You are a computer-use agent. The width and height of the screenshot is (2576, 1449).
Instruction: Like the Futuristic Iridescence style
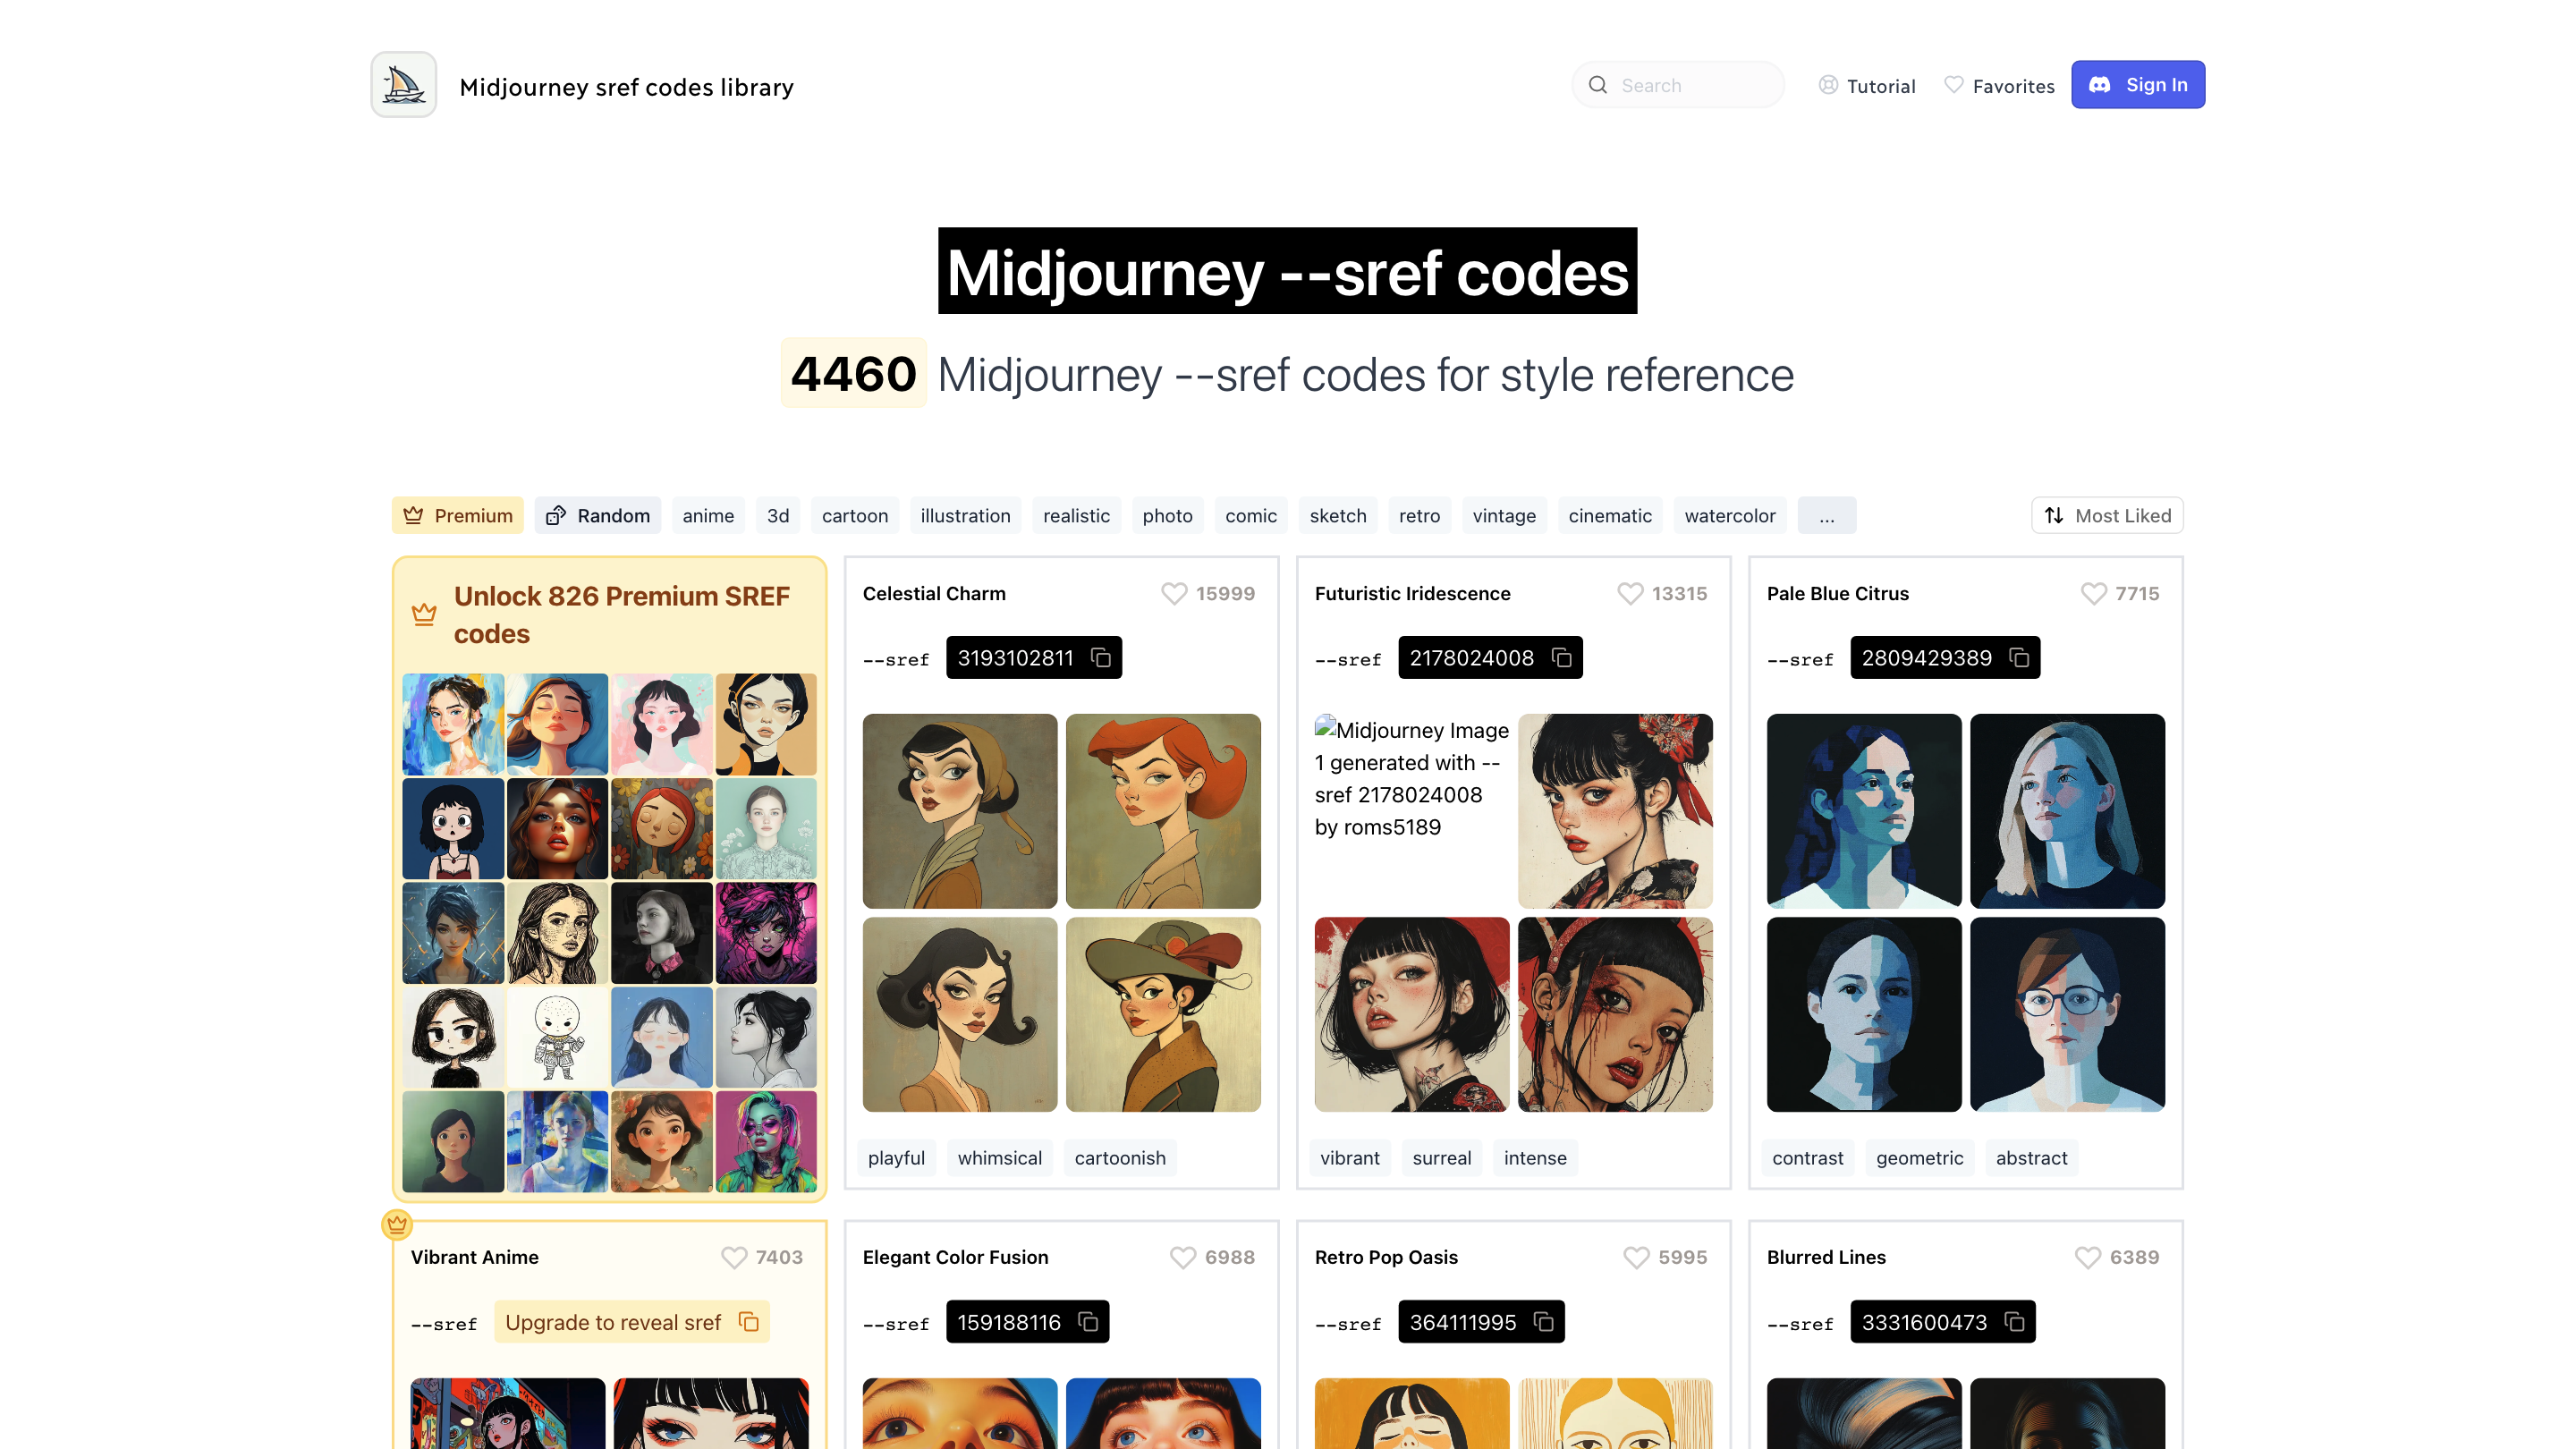click(x=1630, y=594)
